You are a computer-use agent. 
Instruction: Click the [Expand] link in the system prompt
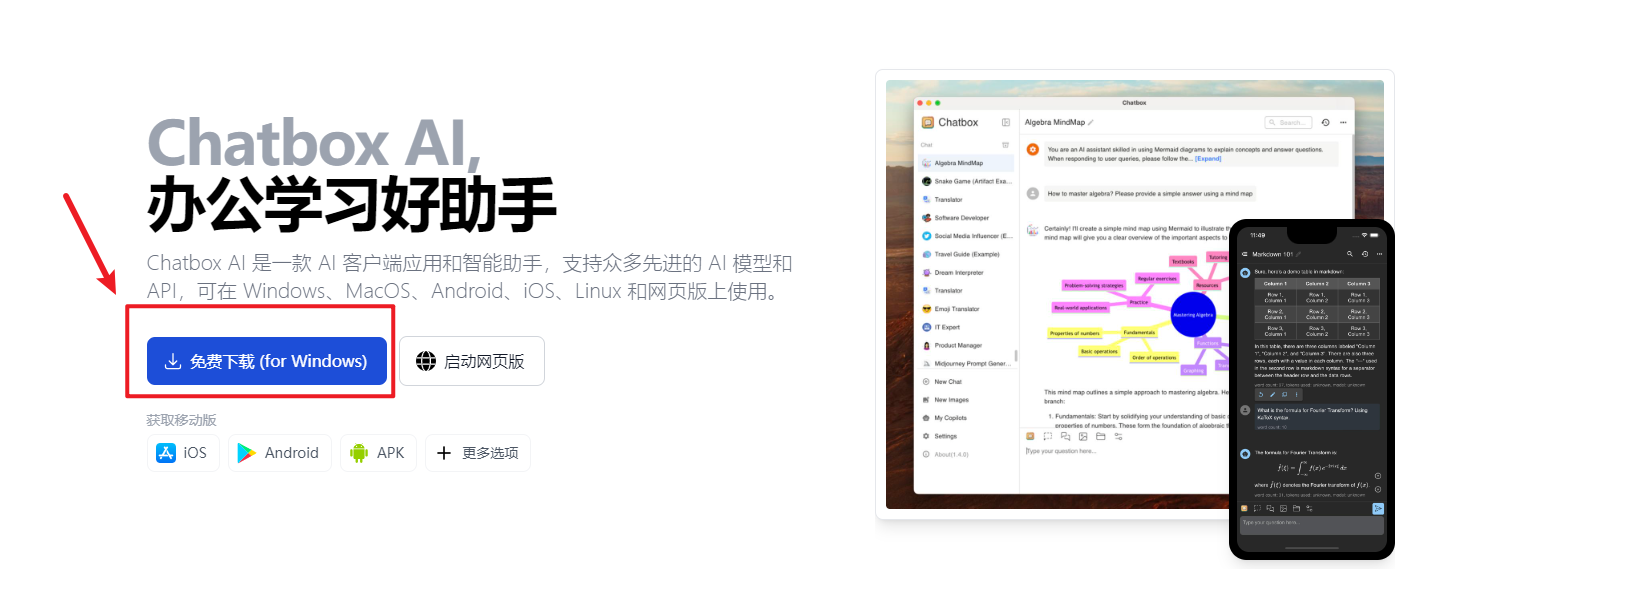tap(1208, 158)
